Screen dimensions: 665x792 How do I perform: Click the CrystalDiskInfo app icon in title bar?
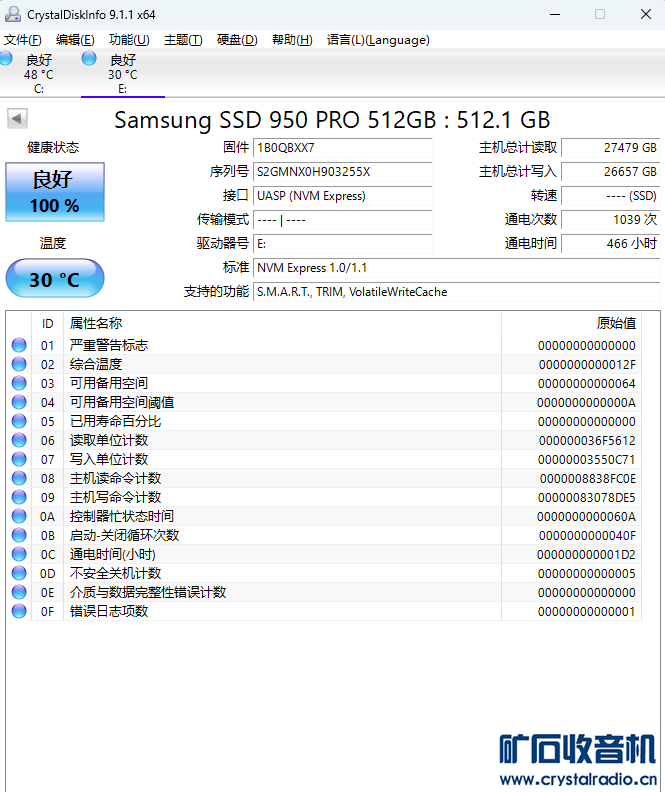pos(12,14)
